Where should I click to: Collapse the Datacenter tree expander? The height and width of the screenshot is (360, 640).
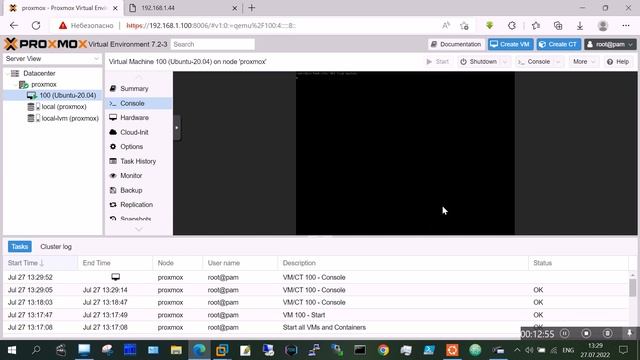coord(8,73)
